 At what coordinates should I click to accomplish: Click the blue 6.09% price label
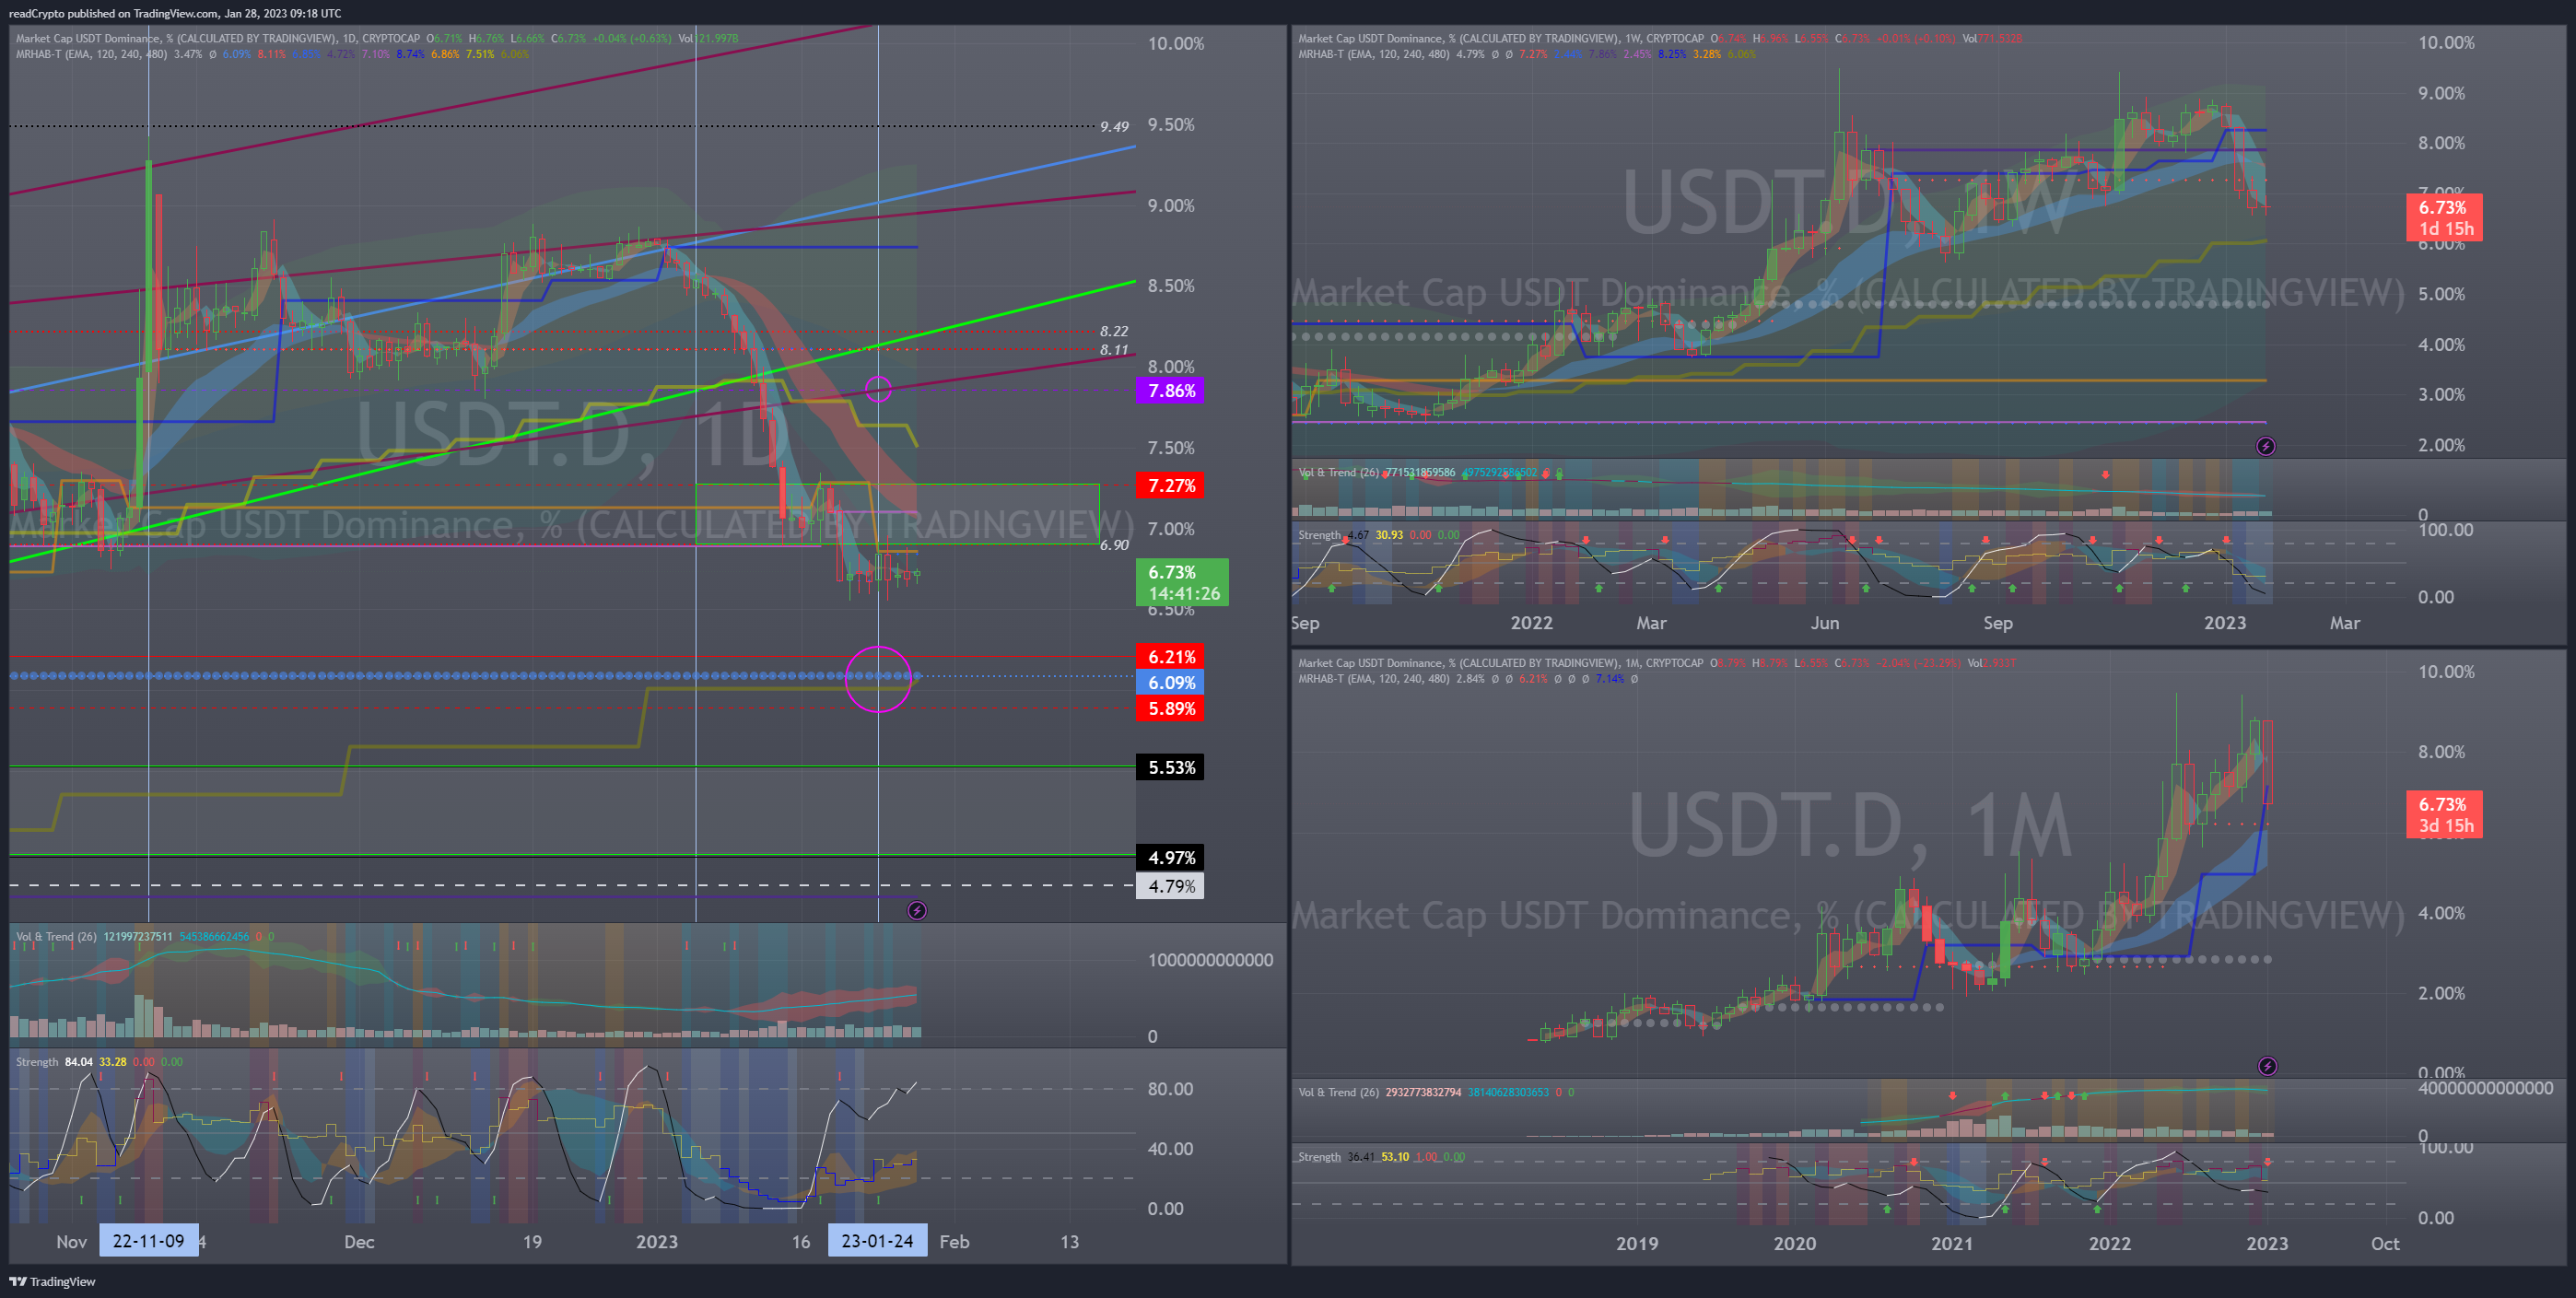point(1170,683)
